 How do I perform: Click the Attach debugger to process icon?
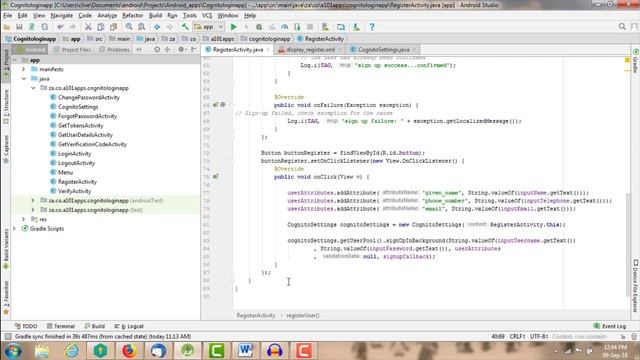[297, 27]
